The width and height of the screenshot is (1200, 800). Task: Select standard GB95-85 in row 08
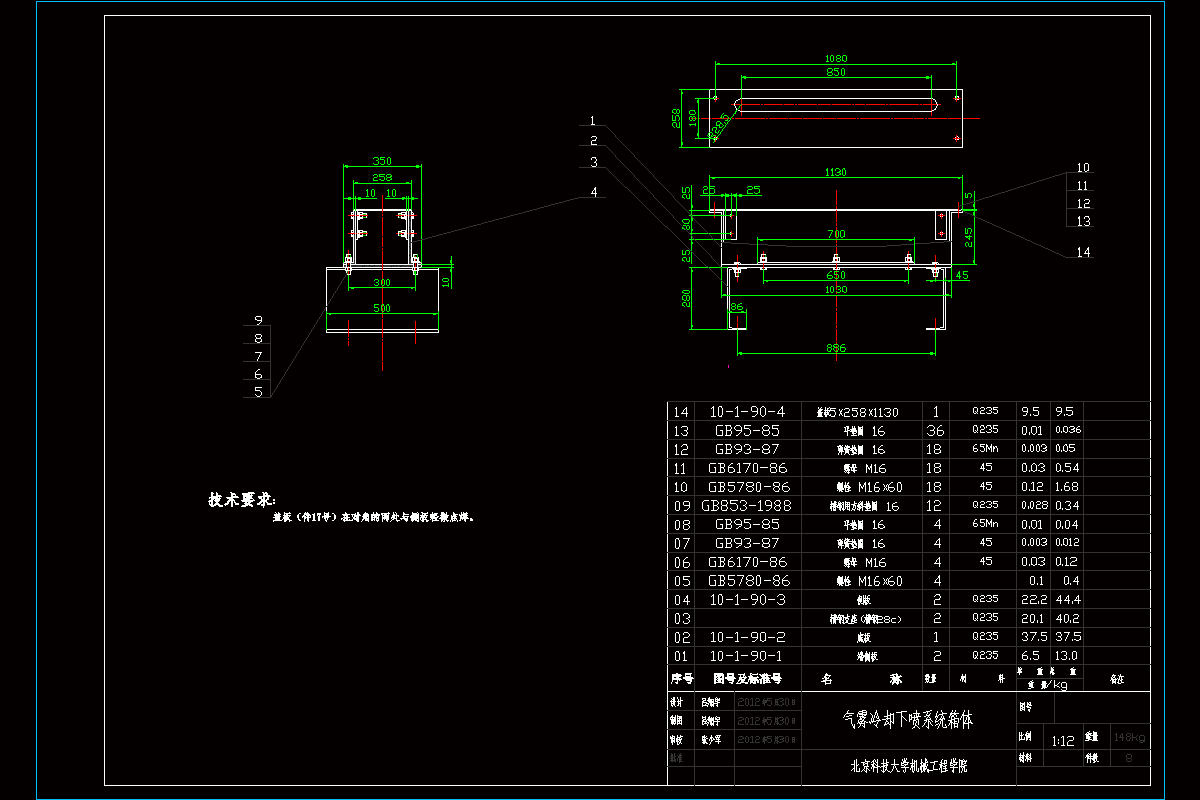click(x=749, y=524)
